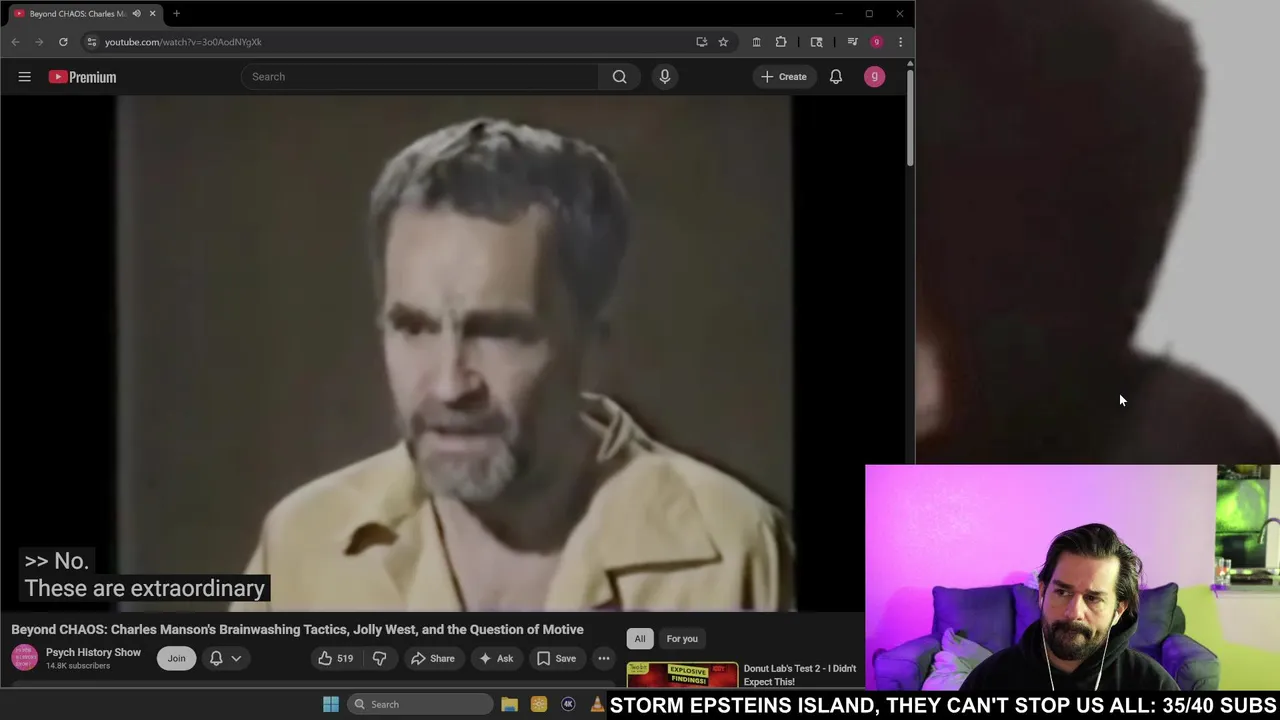Open the VLC cone icon in taskbar
The width and height of the screenshot is (1280, 720).
point(597,704)
